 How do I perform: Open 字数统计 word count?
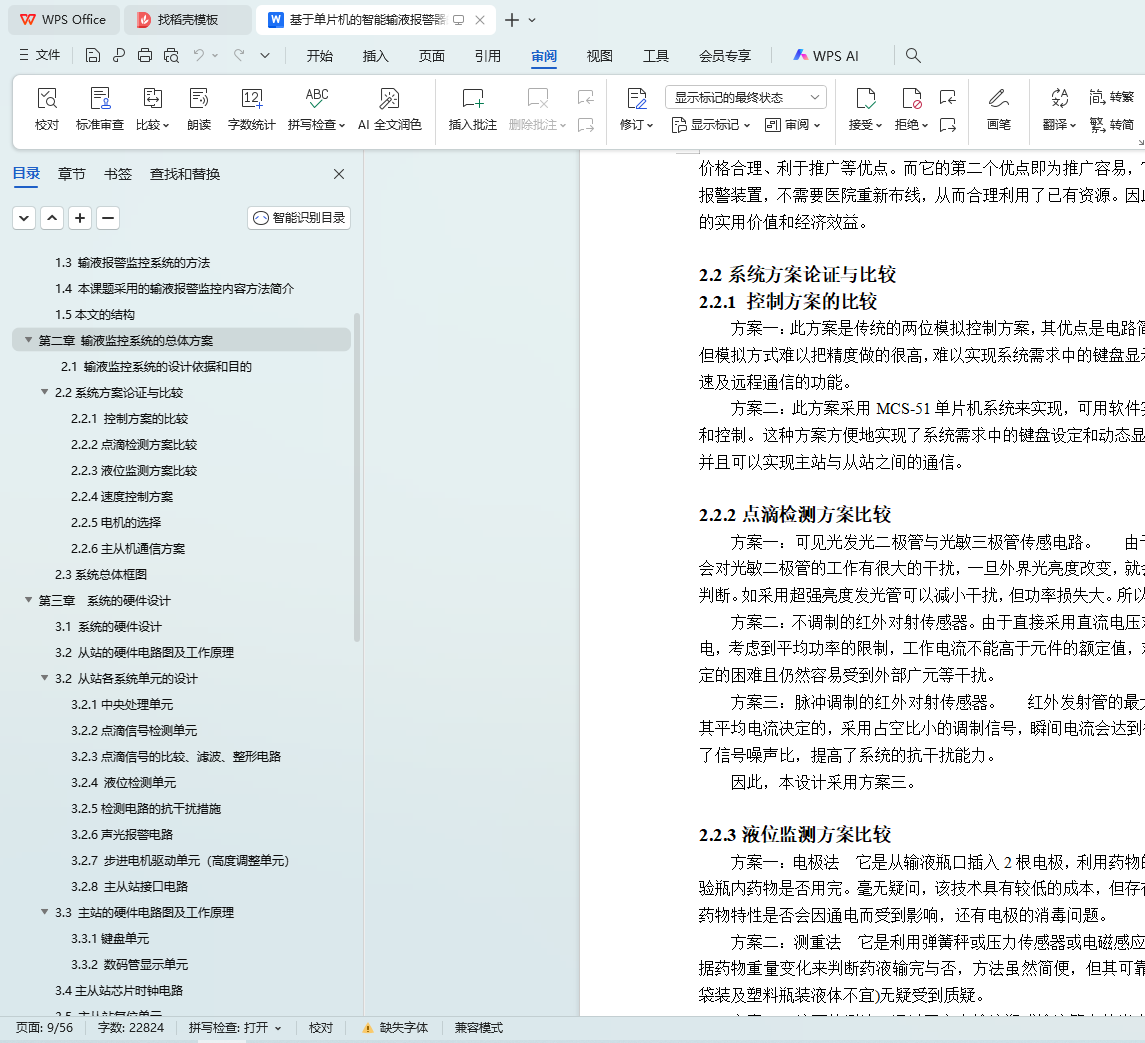(x=251, y=110)
